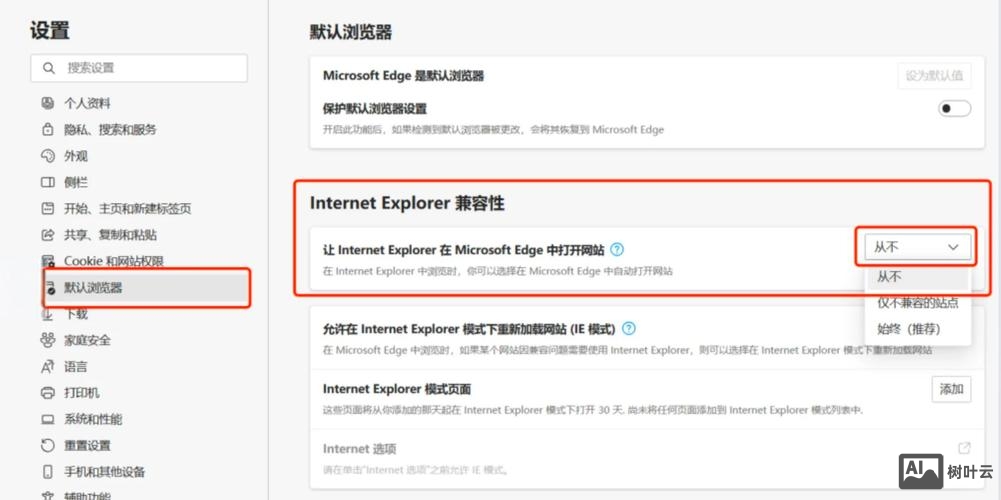
Task: Click the Profile (个人资料) sidebar icon
Action: [x=48, y=103]
